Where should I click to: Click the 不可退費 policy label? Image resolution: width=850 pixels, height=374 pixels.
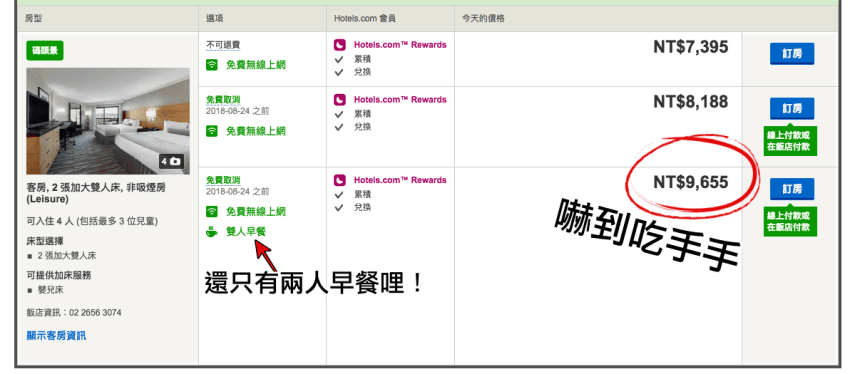(x=223, y=45)
